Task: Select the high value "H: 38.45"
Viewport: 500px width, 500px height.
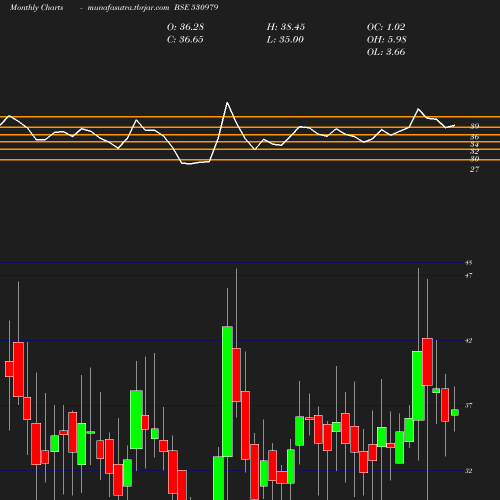Action: tap(286, 27)
